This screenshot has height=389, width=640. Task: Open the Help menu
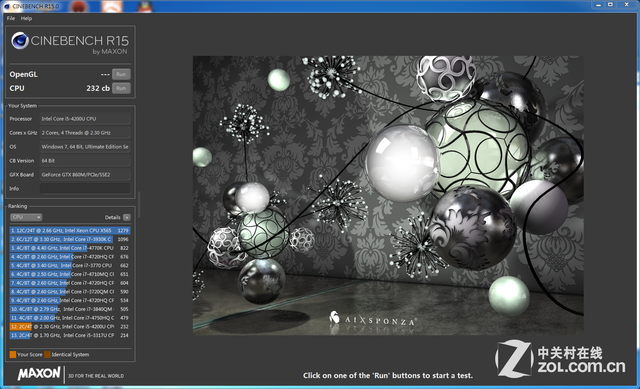(x=26, y=18)
